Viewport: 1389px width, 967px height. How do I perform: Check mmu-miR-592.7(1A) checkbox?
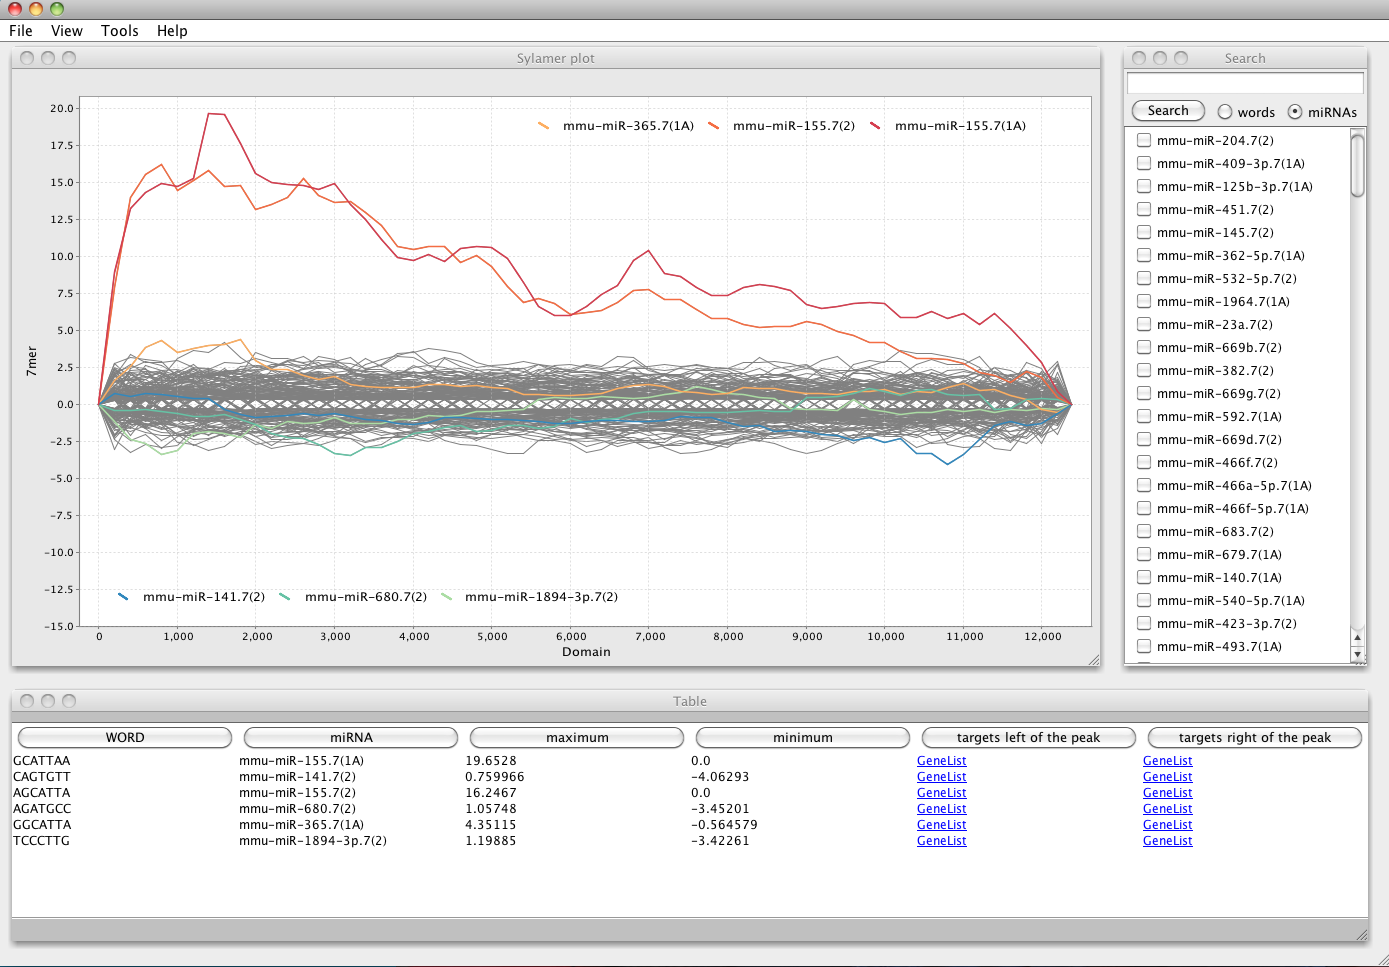1144,416
